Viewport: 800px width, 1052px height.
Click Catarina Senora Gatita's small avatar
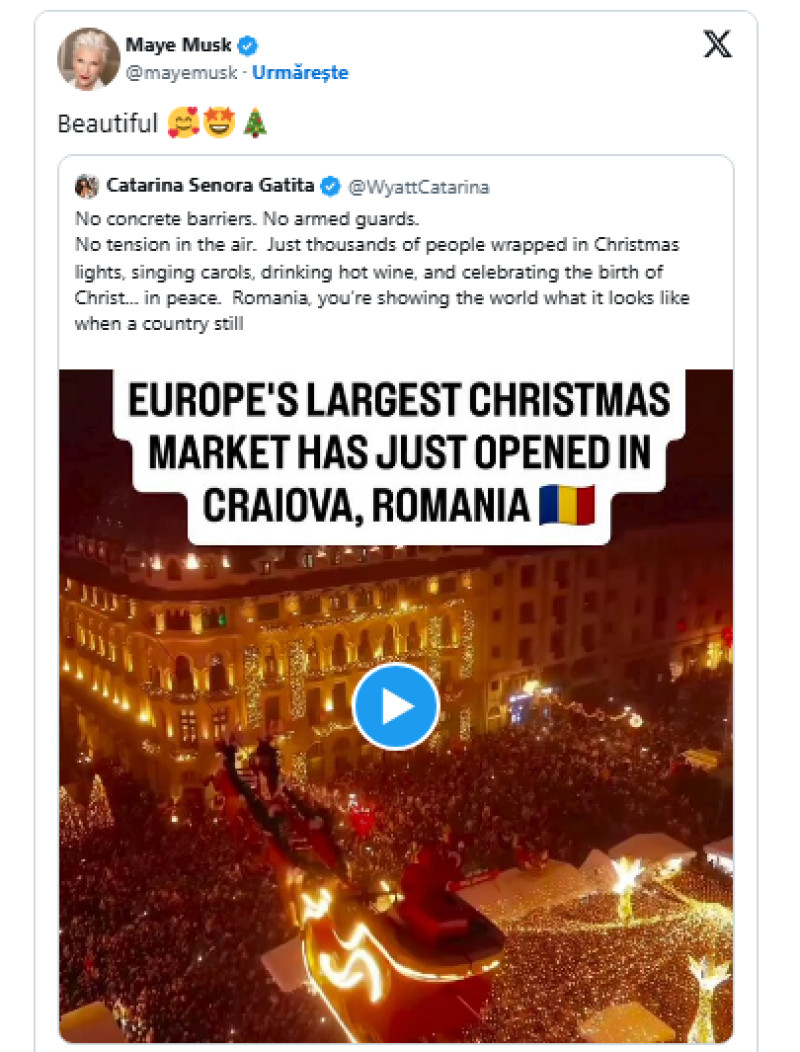(87, 186)
